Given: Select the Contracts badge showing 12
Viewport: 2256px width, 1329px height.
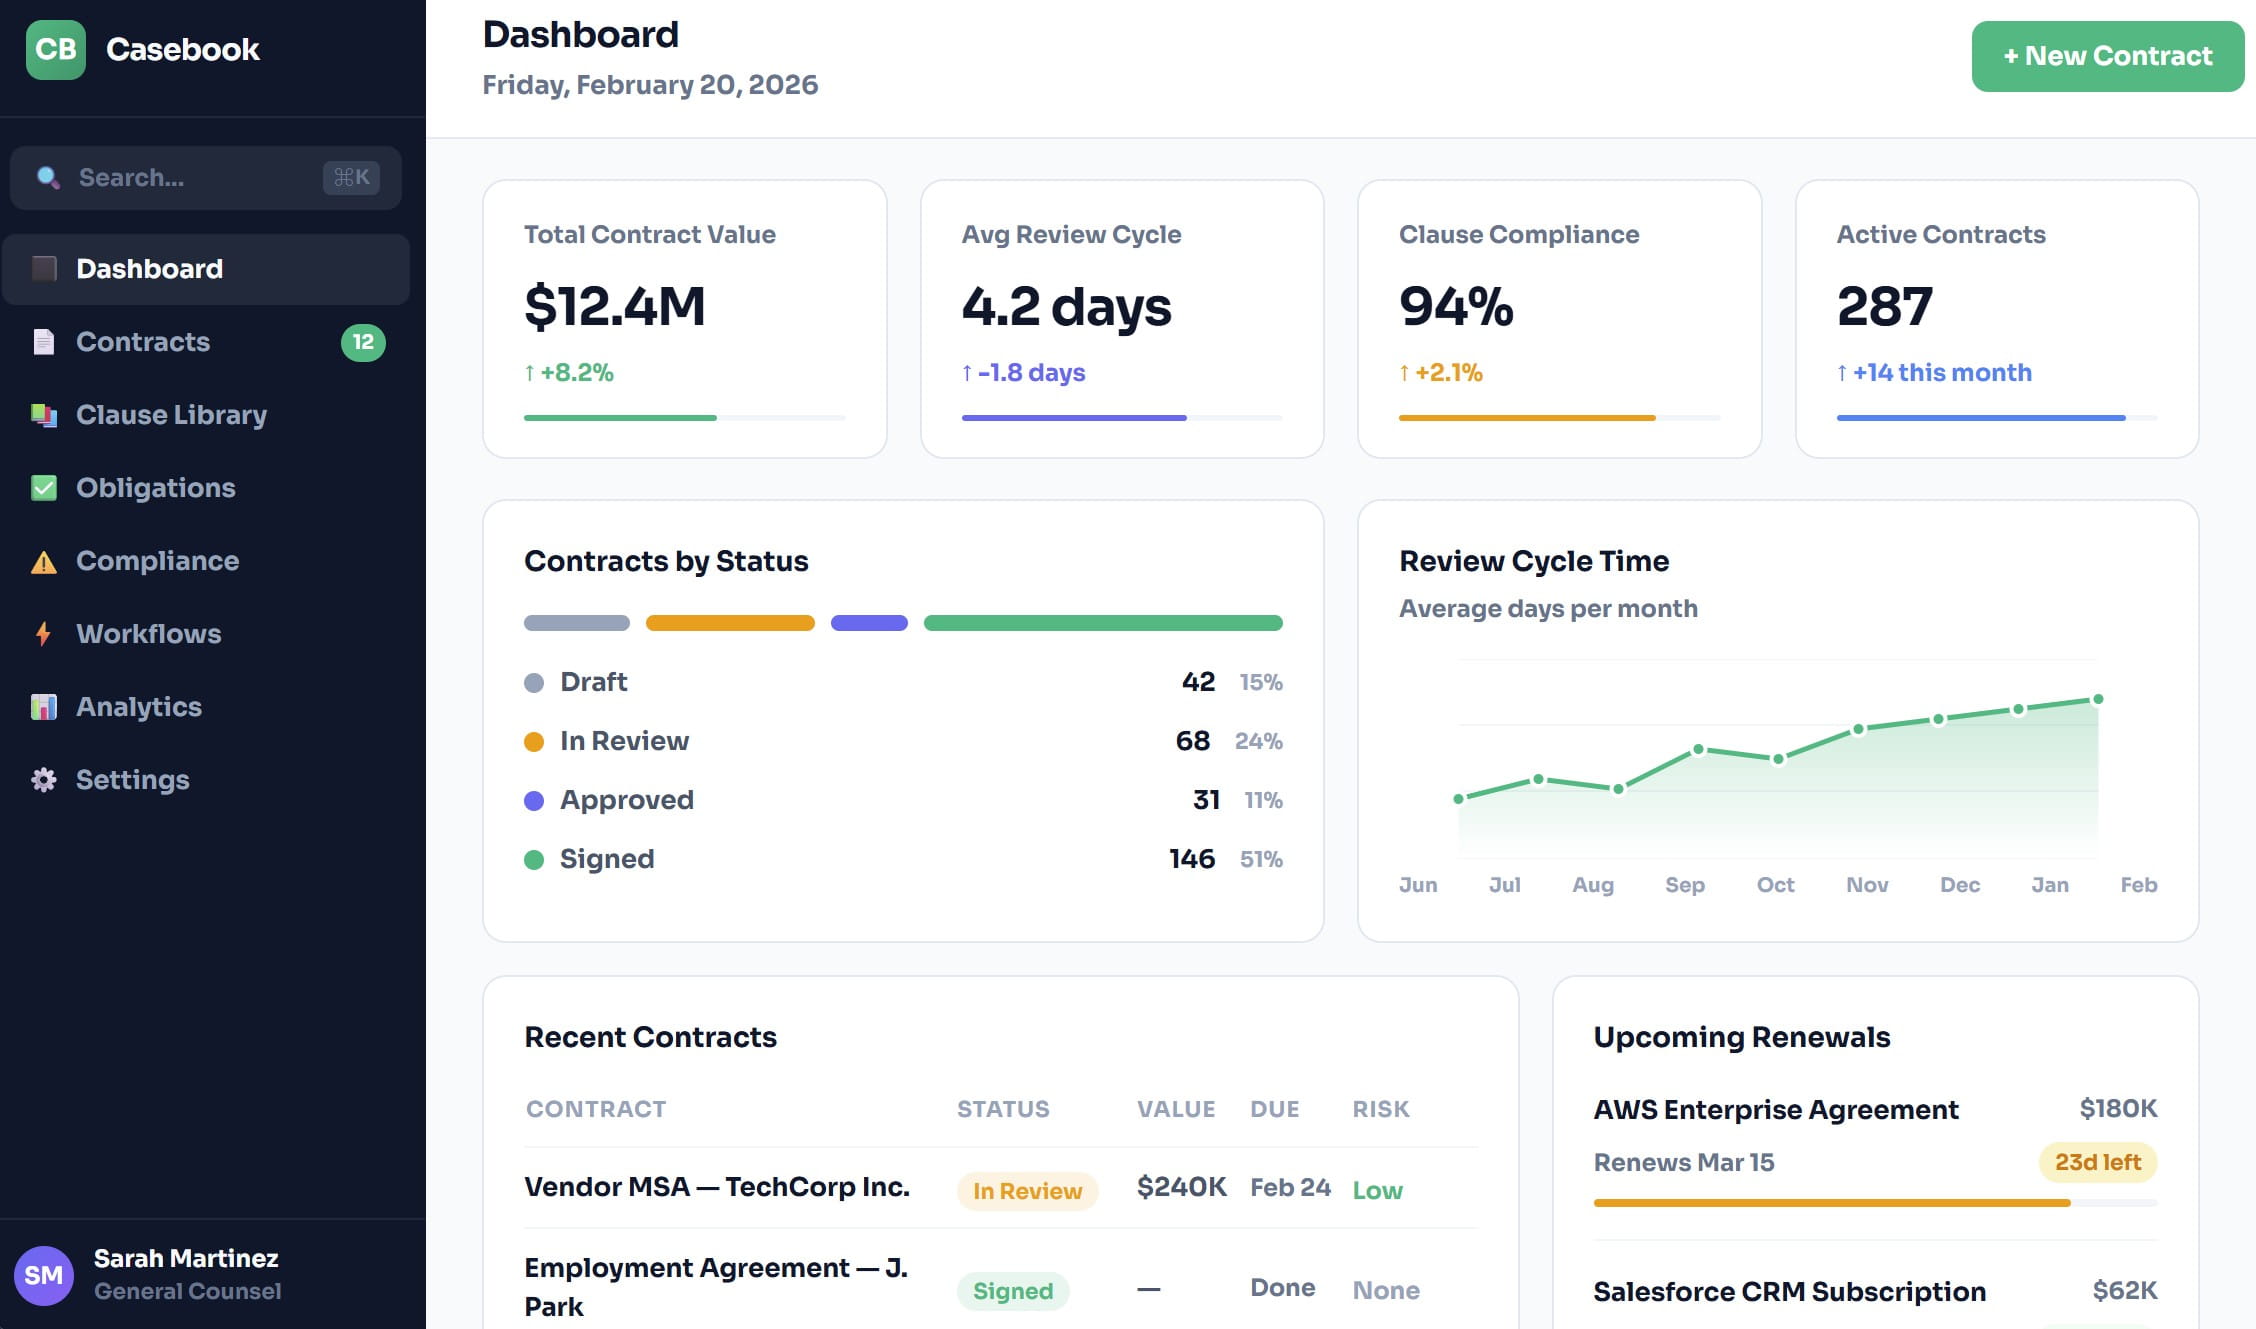Looking at the screenshot, I should tap(362, 342).
